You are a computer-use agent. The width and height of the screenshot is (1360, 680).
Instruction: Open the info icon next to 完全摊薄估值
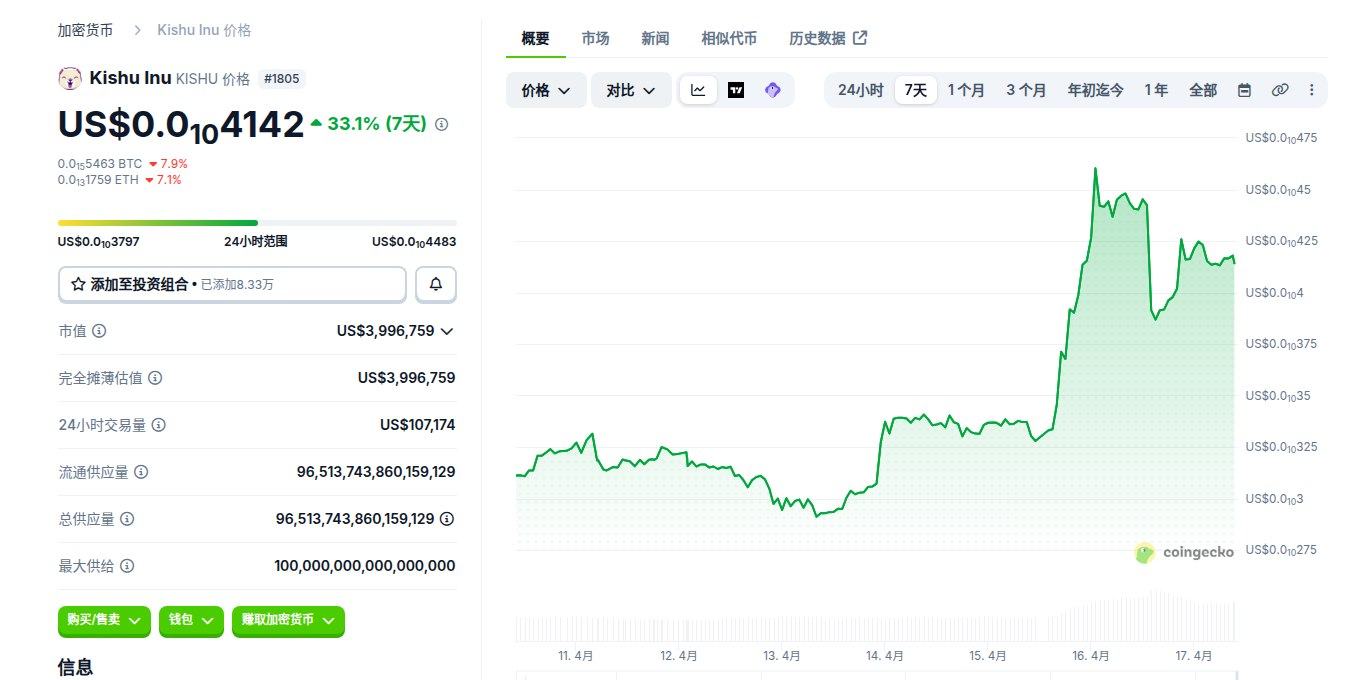(155, 378)
